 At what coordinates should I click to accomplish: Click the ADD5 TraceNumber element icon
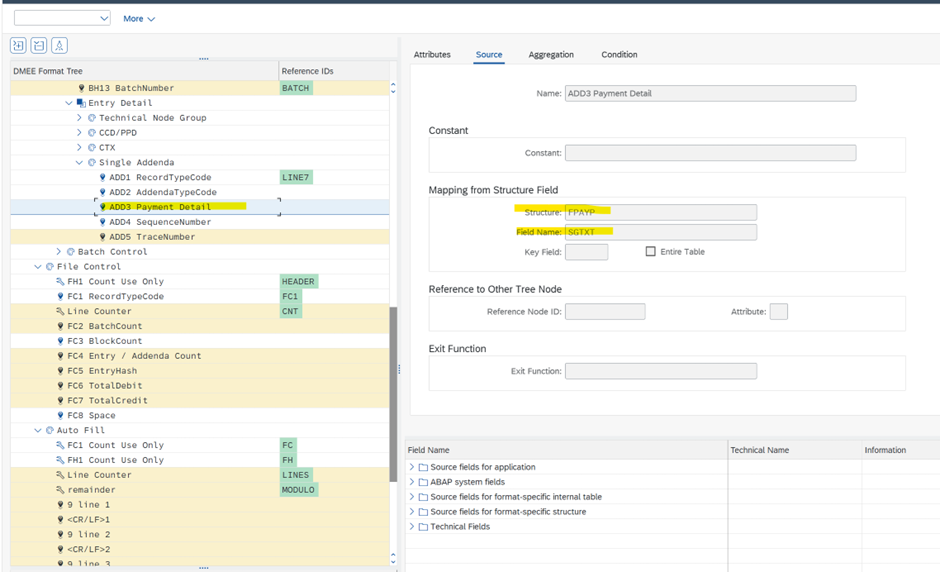coord(103,237)
